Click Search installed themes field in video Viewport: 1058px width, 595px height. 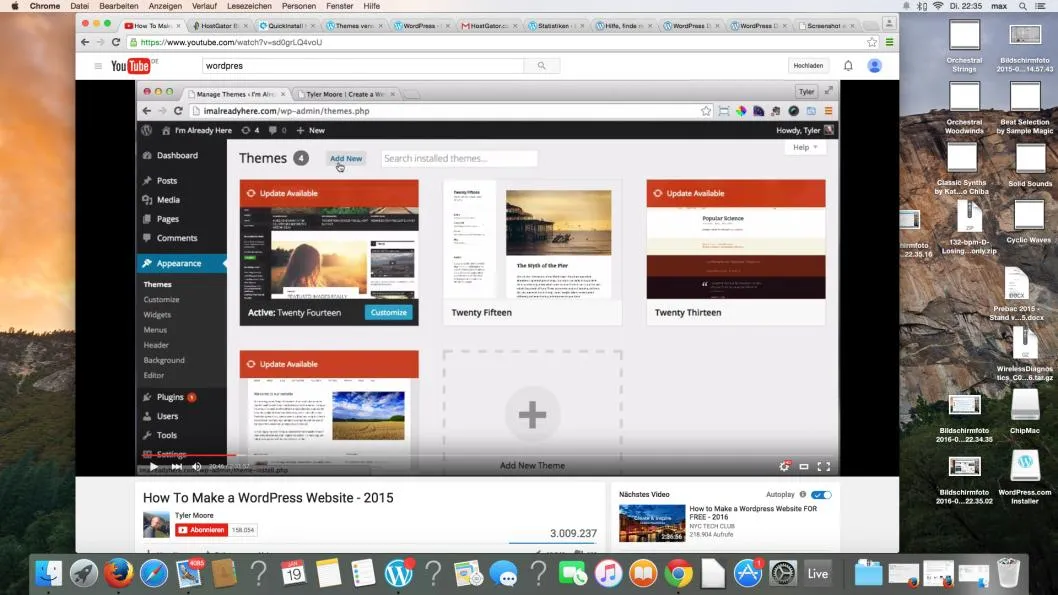459,159
